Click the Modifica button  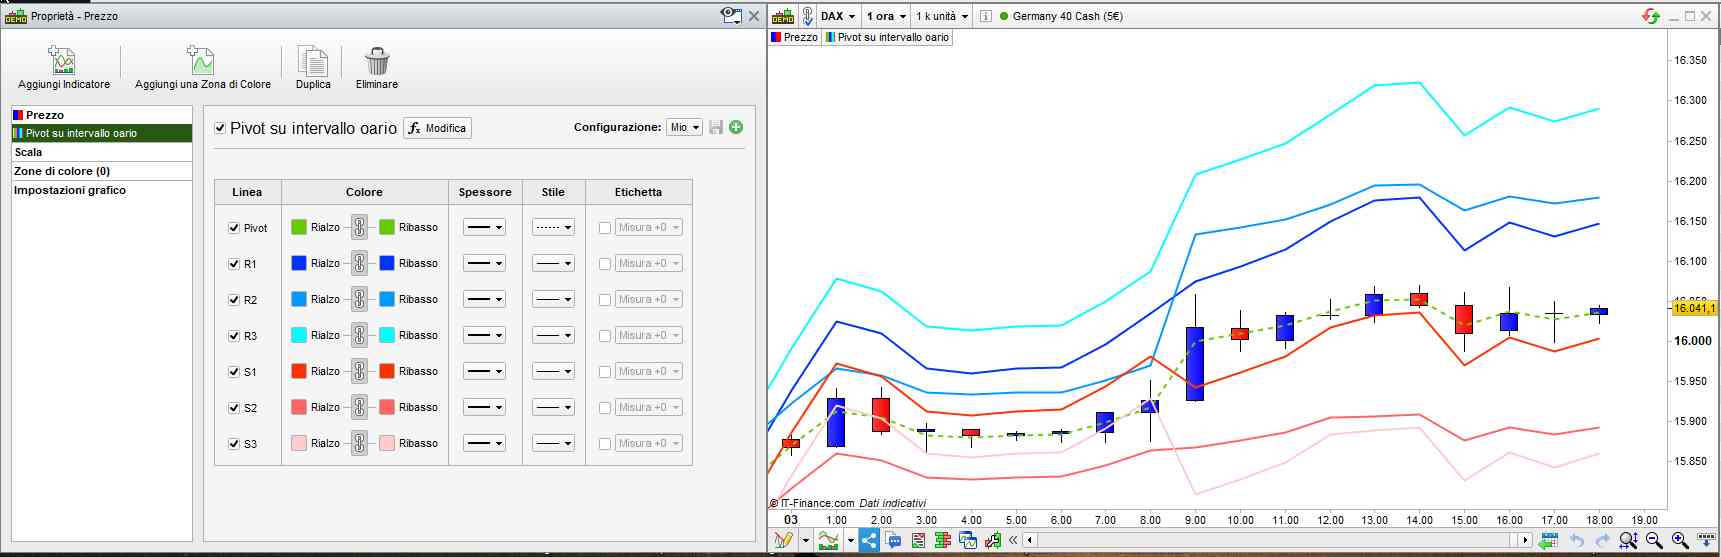[x=437, y=128]
